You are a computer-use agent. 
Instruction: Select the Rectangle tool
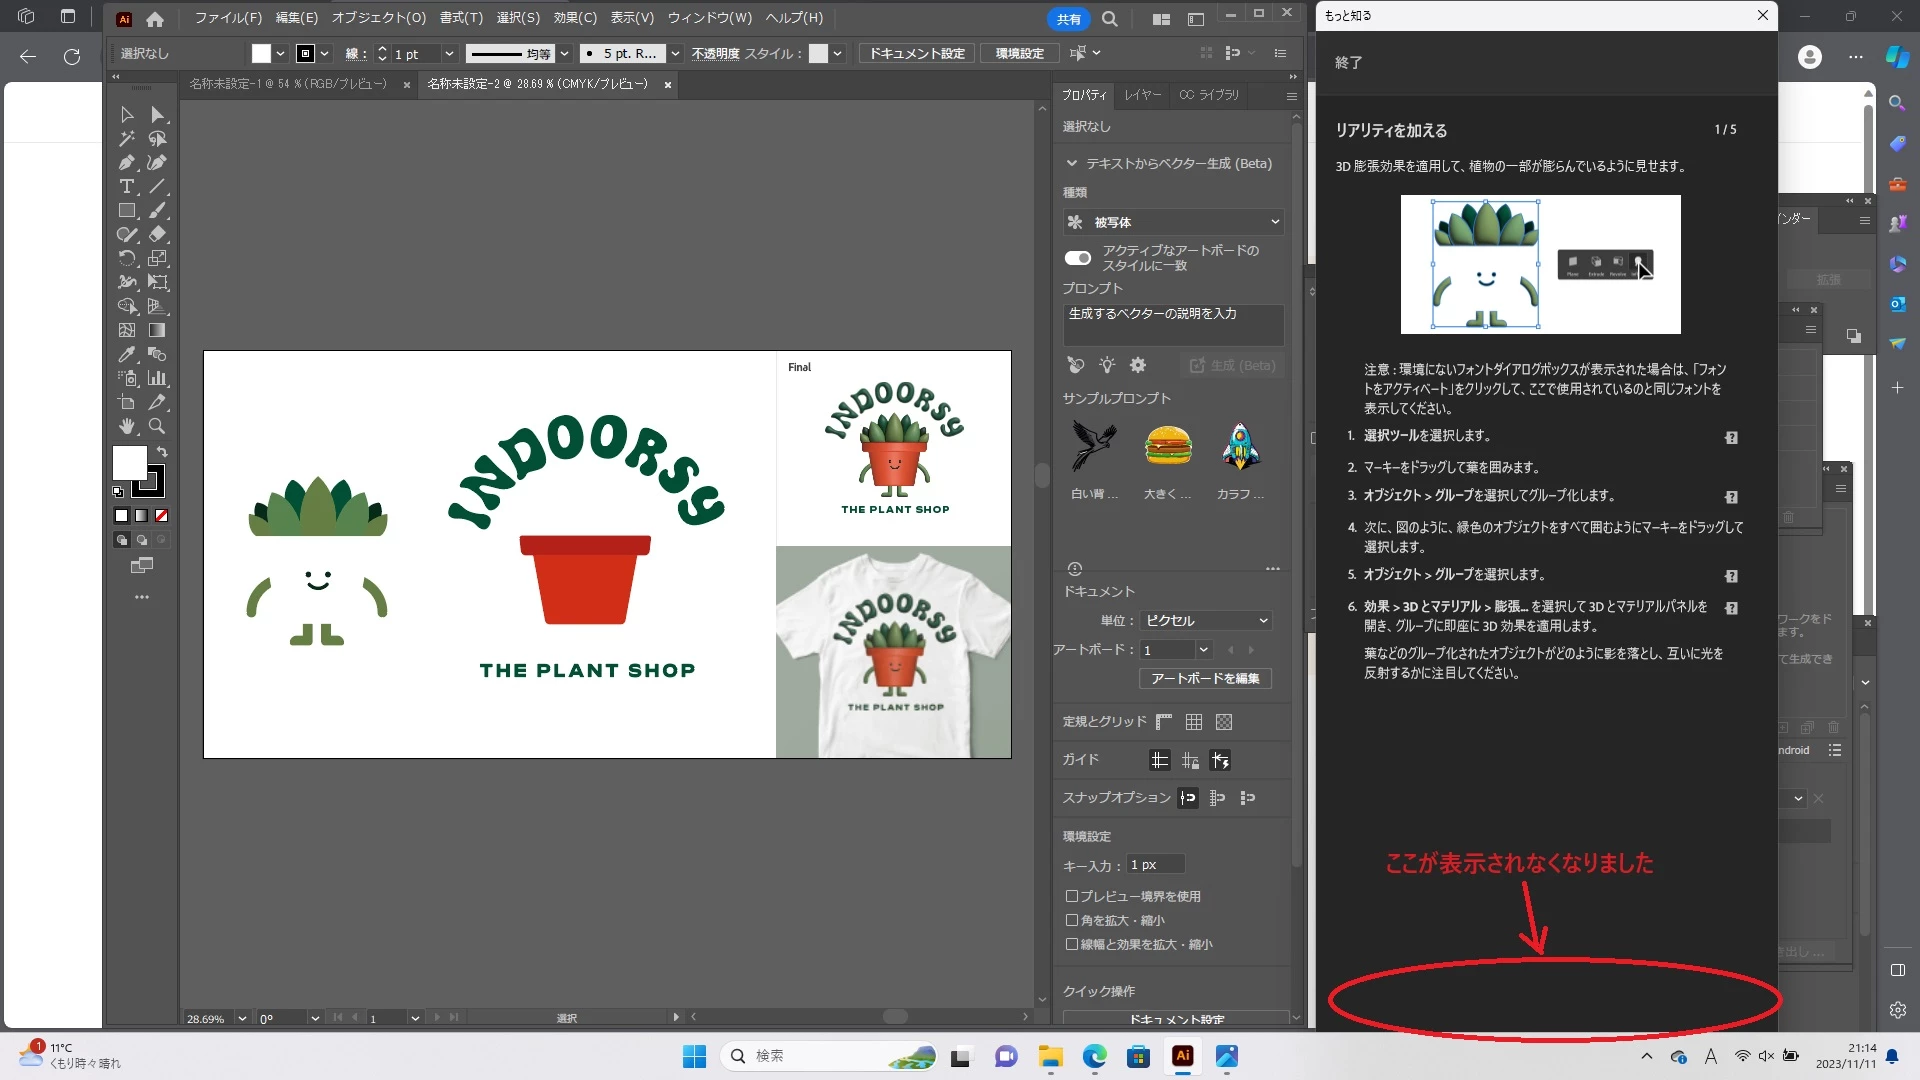127,211
